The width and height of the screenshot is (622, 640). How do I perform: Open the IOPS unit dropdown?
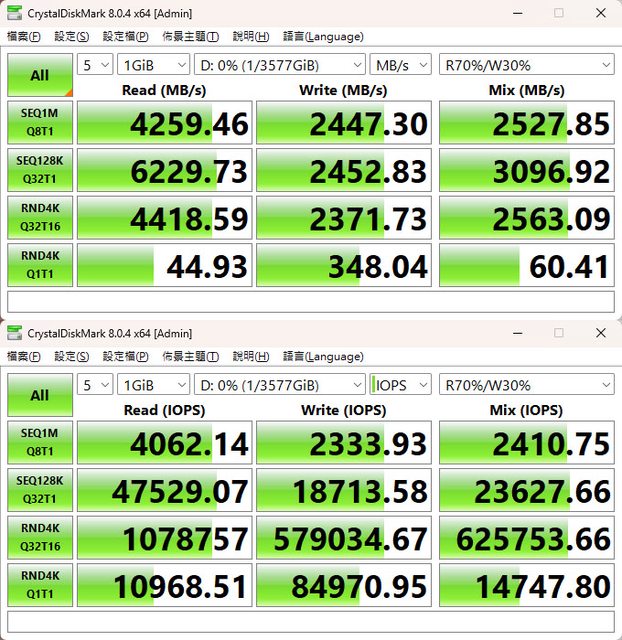click(400, 385)
